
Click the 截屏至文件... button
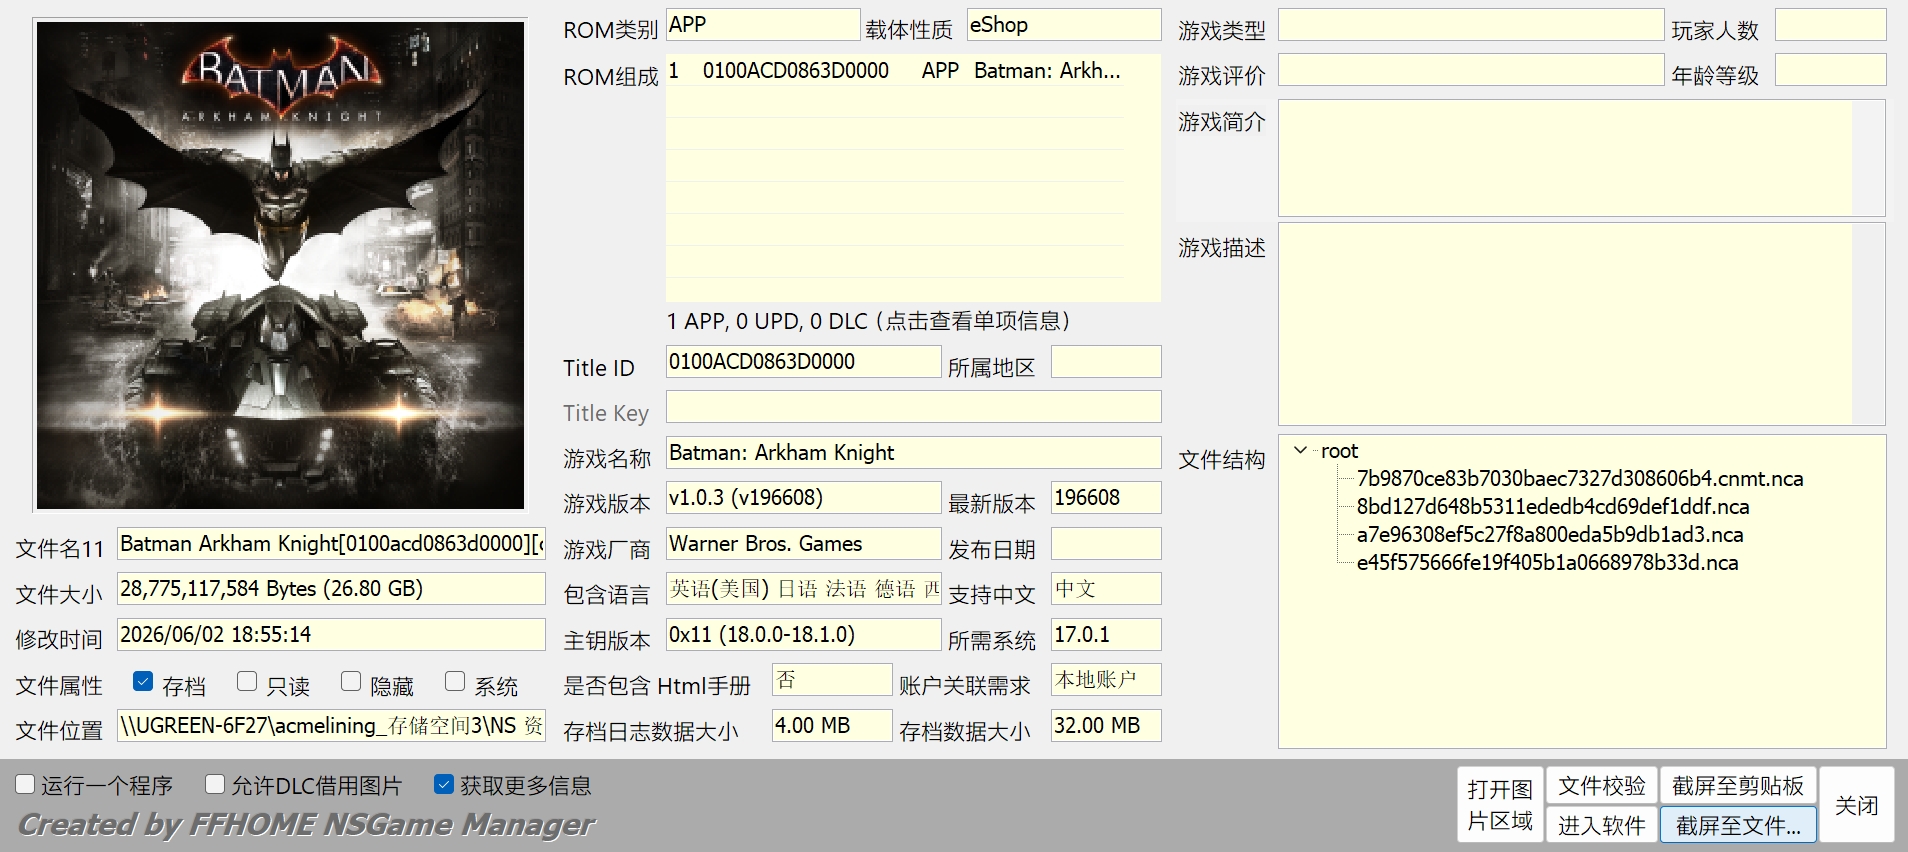pyautogui.click(x=1738, y=825)
